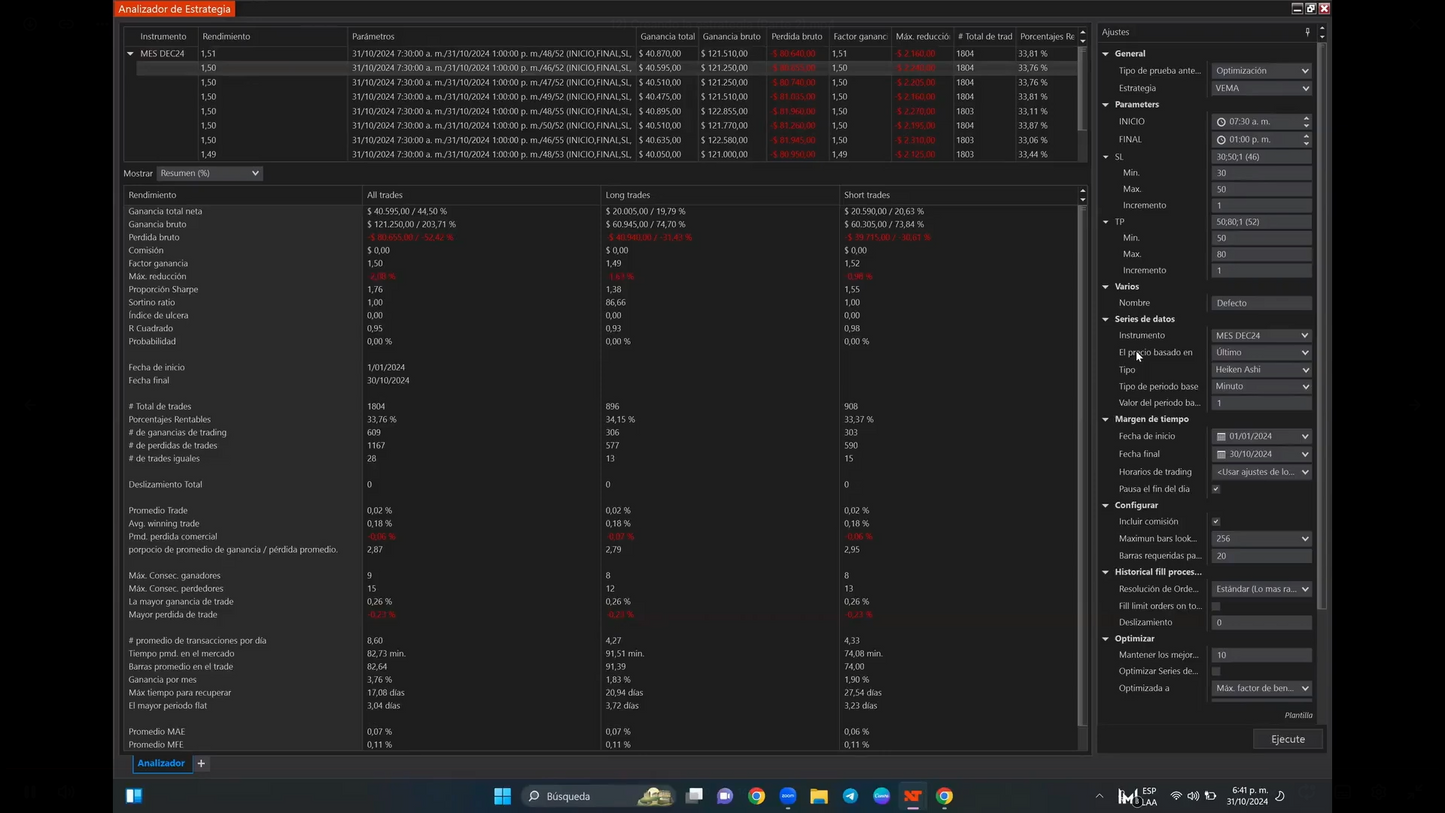Increase INICIO time with the up stepper
This screenshot has height=813, width=1445.
tap(1306, 118)
